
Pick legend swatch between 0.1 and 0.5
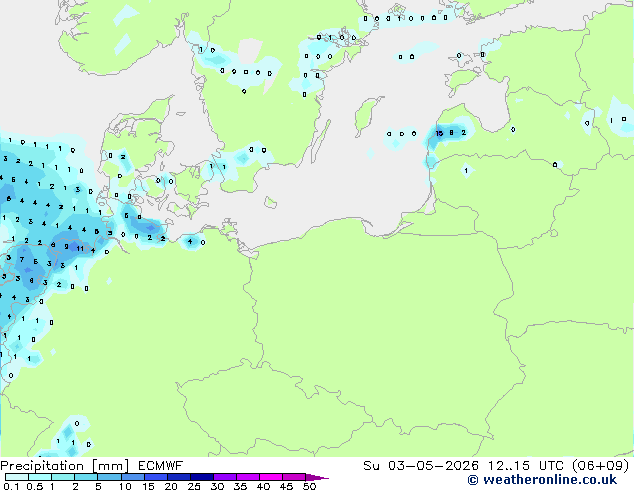pos(17,477)
